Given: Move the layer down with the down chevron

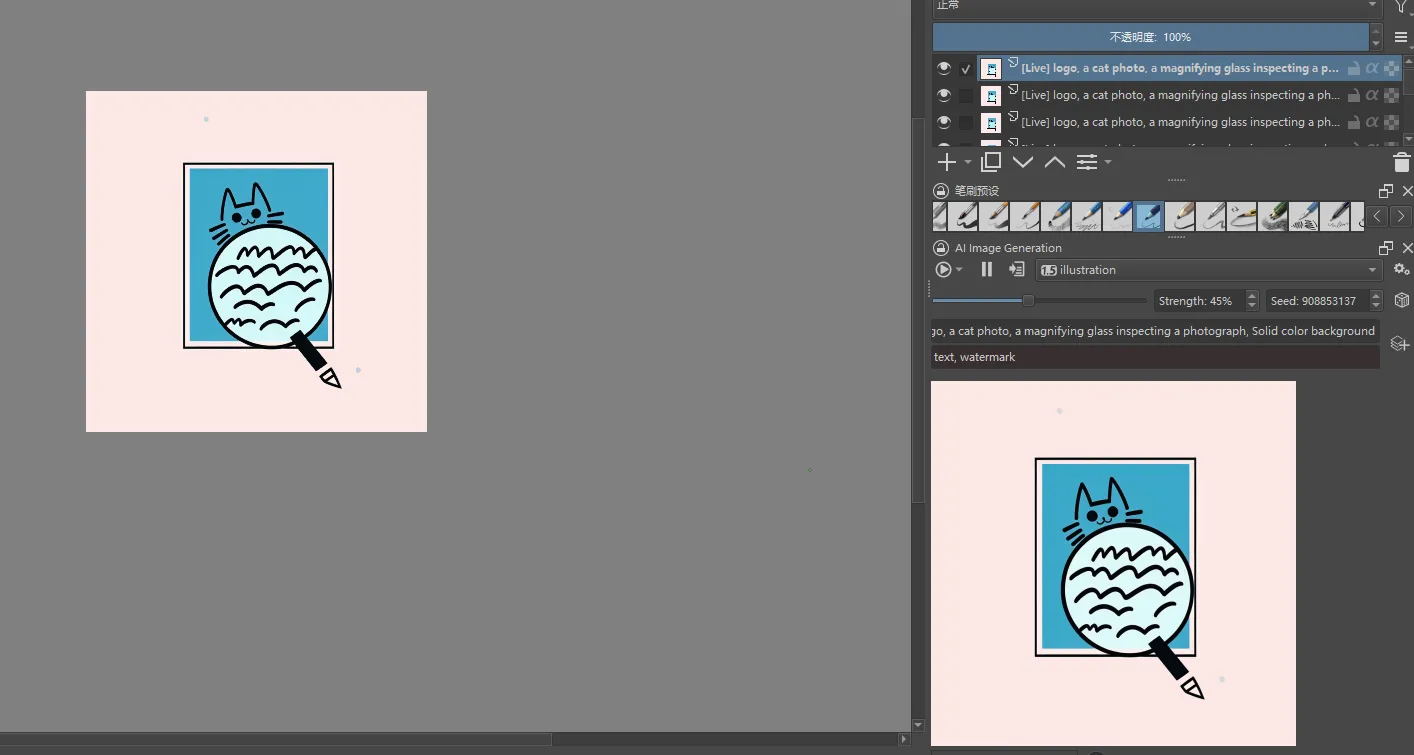Looking at the screenshot, I should (1023, 162).
